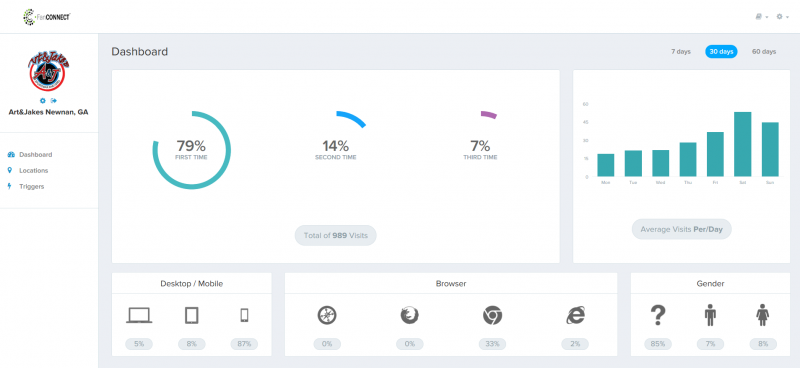Click the Internet Explorer icon
Screen dimensions: 800x368
[576, 316]
